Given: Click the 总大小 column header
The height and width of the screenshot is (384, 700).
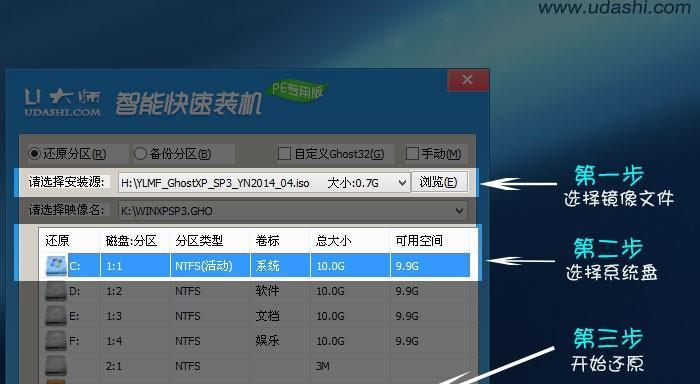Looking at the screenshot, I should 333,241.
